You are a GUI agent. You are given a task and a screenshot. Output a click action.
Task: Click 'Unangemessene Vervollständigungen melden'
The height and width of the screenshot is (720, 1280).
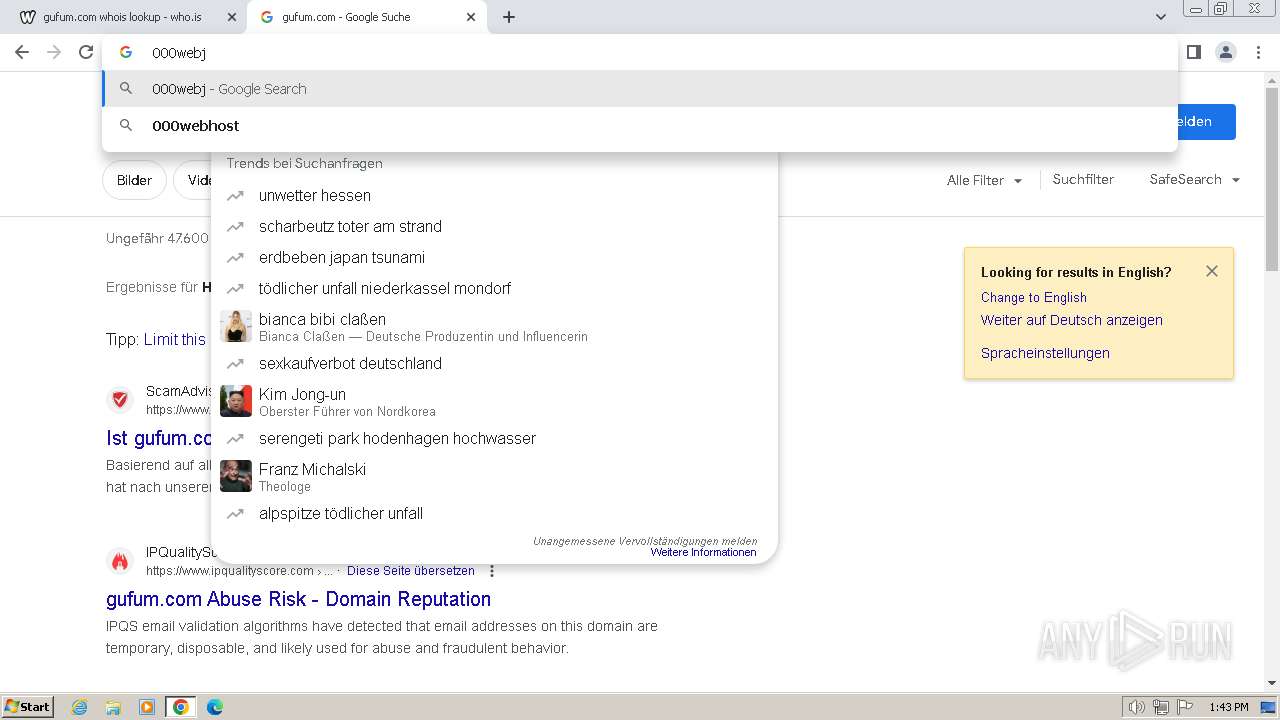(644, 541)
